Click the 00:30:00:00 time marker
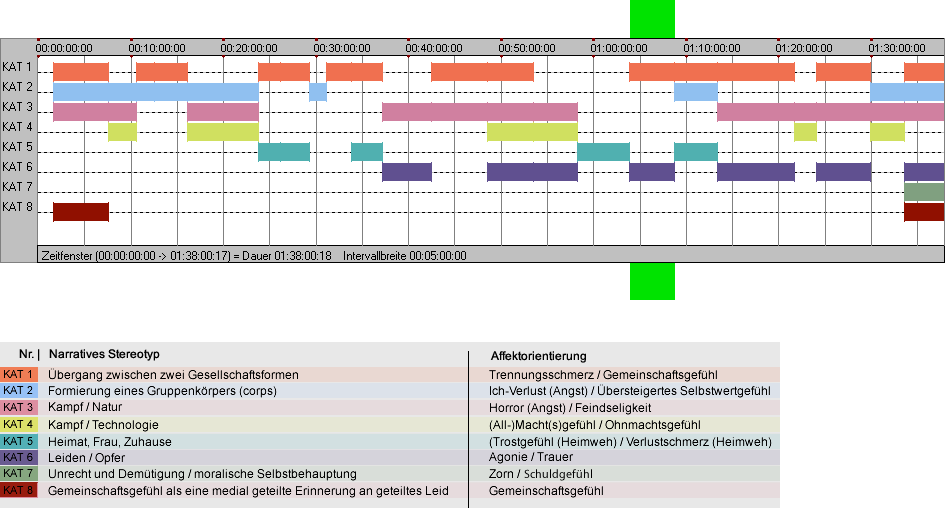945x530 pixels. pyautogui.click(x=342, y=48)
